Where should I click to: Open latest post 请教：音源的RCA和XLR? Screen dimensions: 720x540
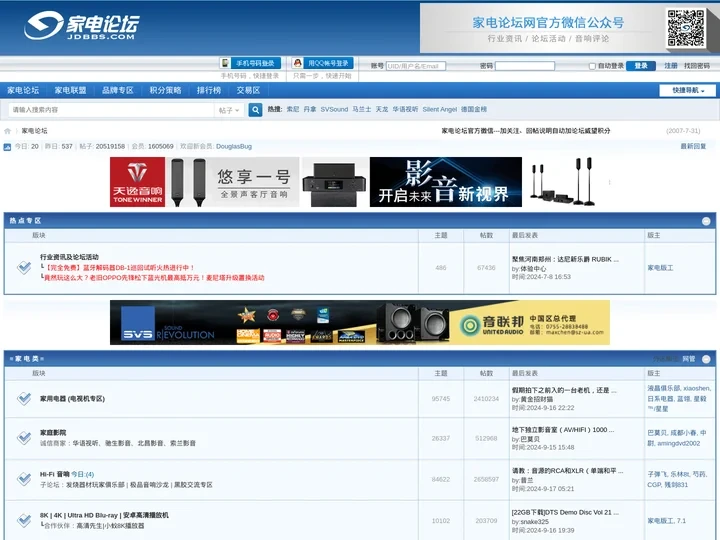point(568,471)
